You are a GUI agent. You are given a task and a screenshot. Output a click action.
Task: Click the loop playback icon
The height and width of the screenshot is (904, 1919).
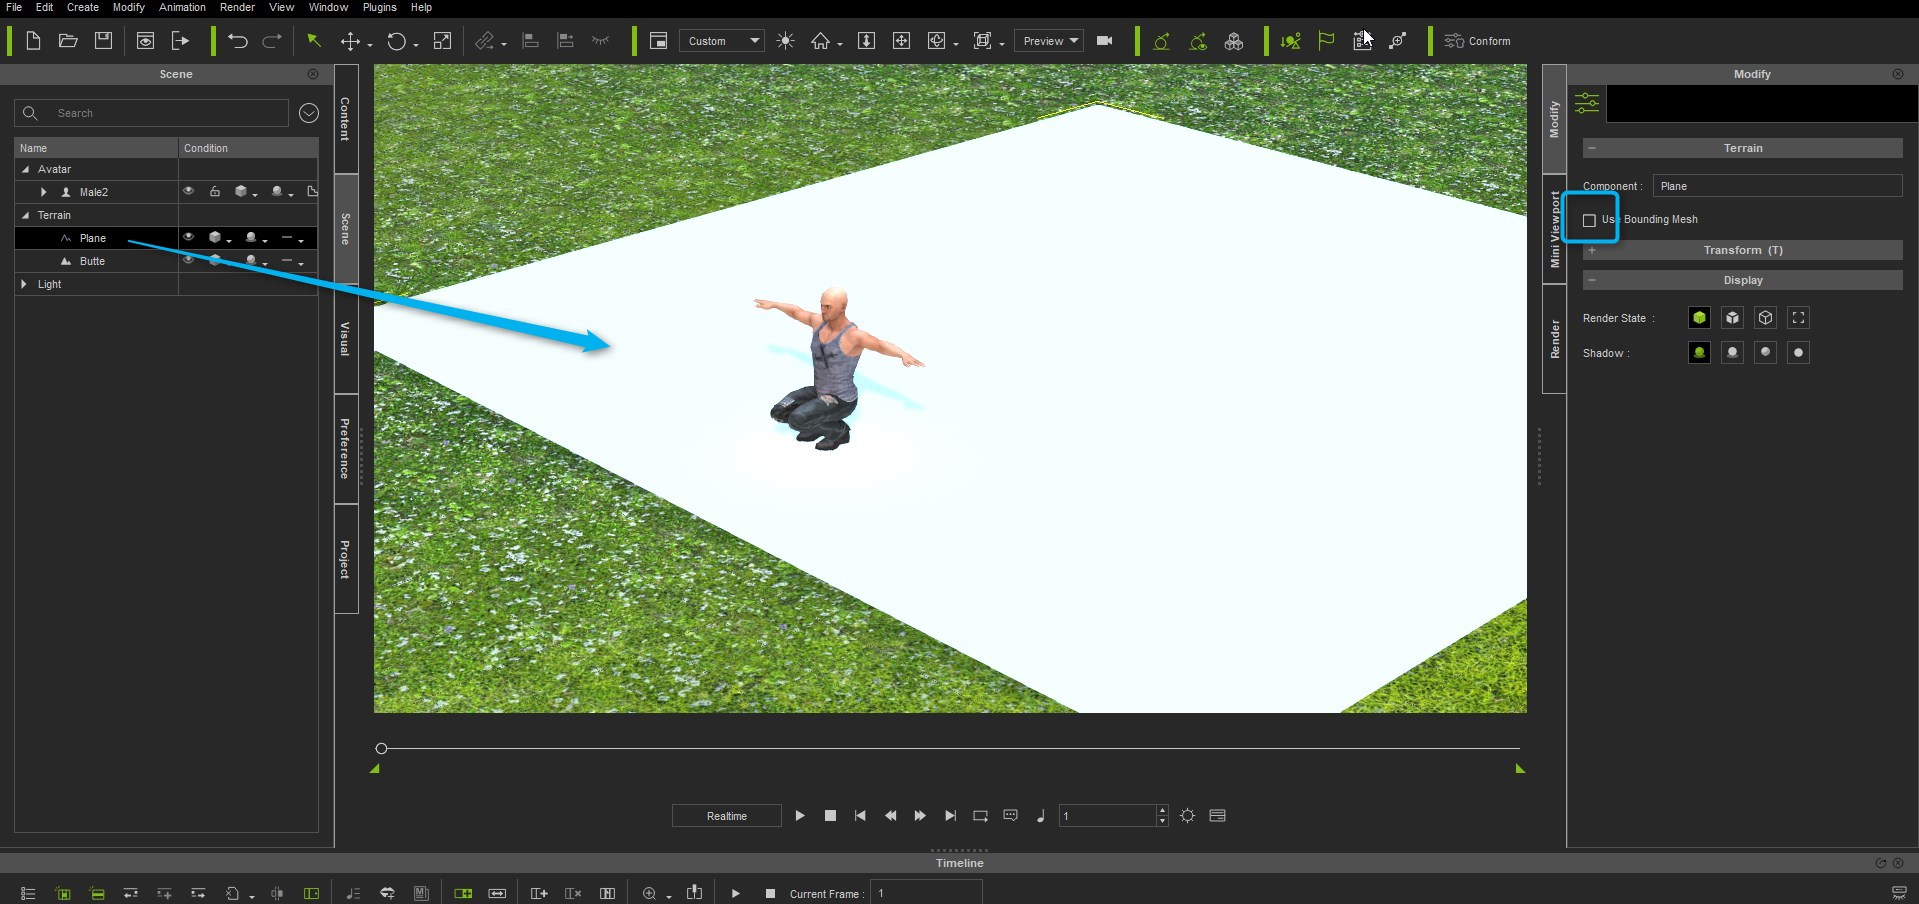[x=980, y=816]
